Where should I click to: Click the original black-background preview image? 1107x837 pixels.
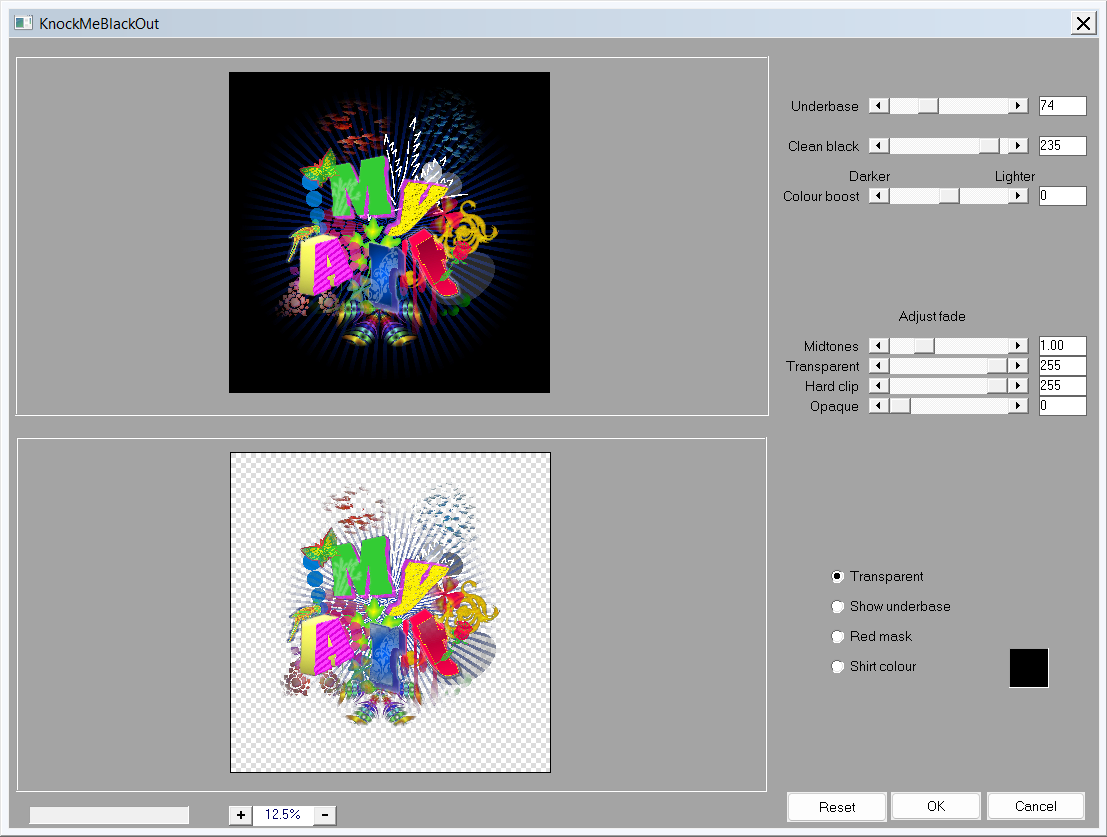(389, 232)
